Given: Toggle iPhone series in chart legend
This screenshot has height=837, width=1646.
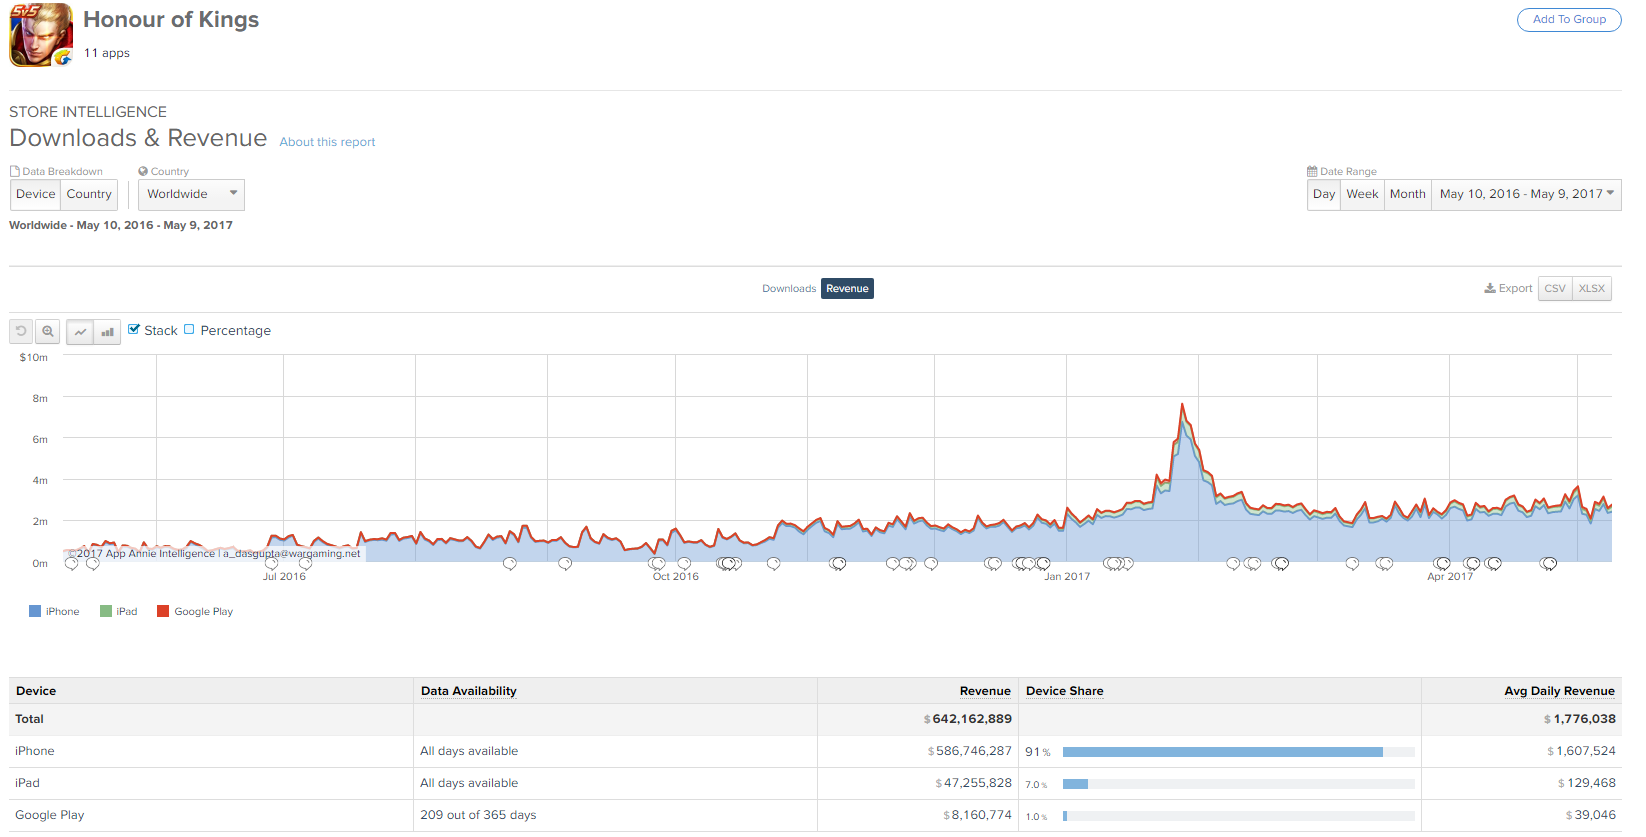Looking at the screenshot, I should point(54,611).
